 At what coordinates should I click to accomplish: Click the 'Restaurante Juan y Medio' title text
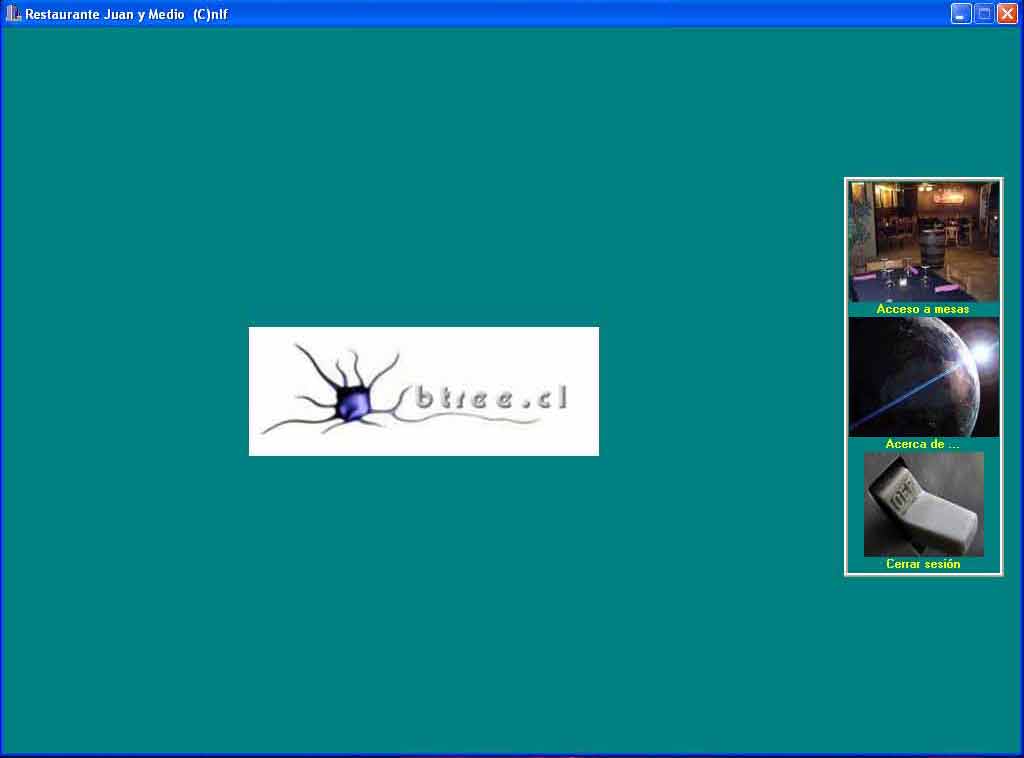105,15
